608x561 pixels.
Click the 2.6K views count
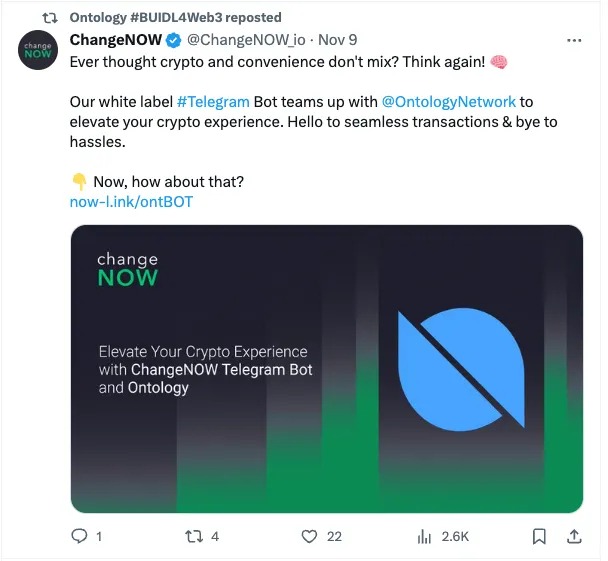(455, 537)
